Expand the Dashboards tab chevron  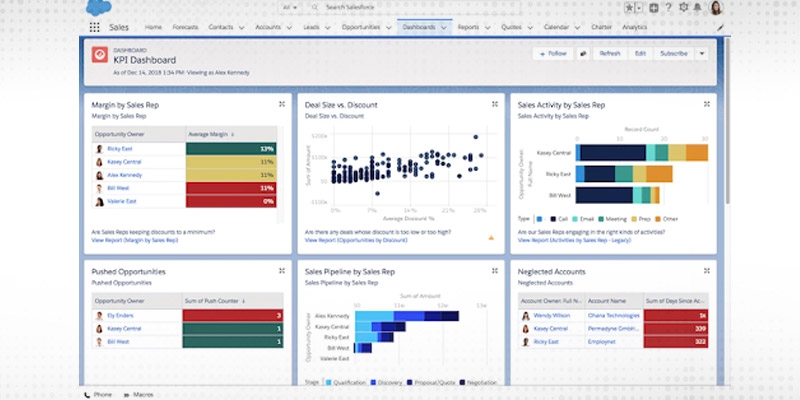(443, 28)
